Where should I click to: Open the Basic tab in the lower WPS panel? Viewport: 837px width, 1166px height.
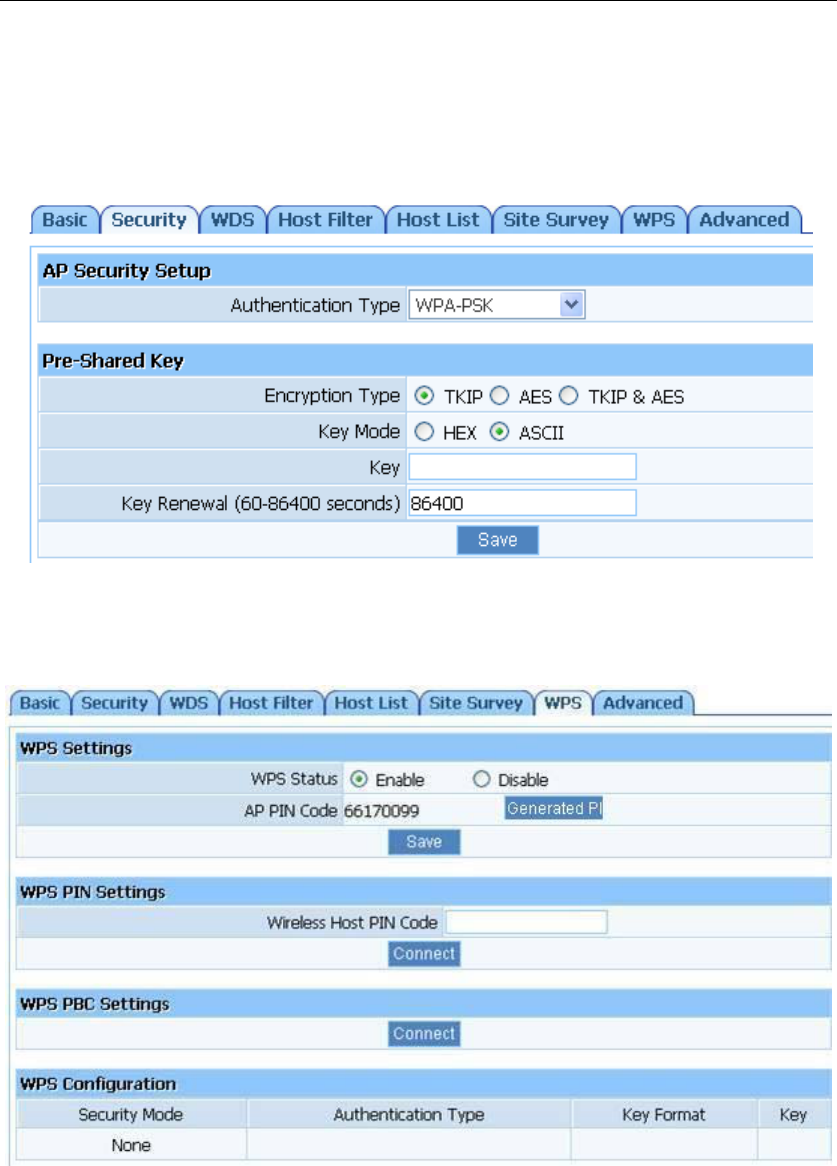40,703
